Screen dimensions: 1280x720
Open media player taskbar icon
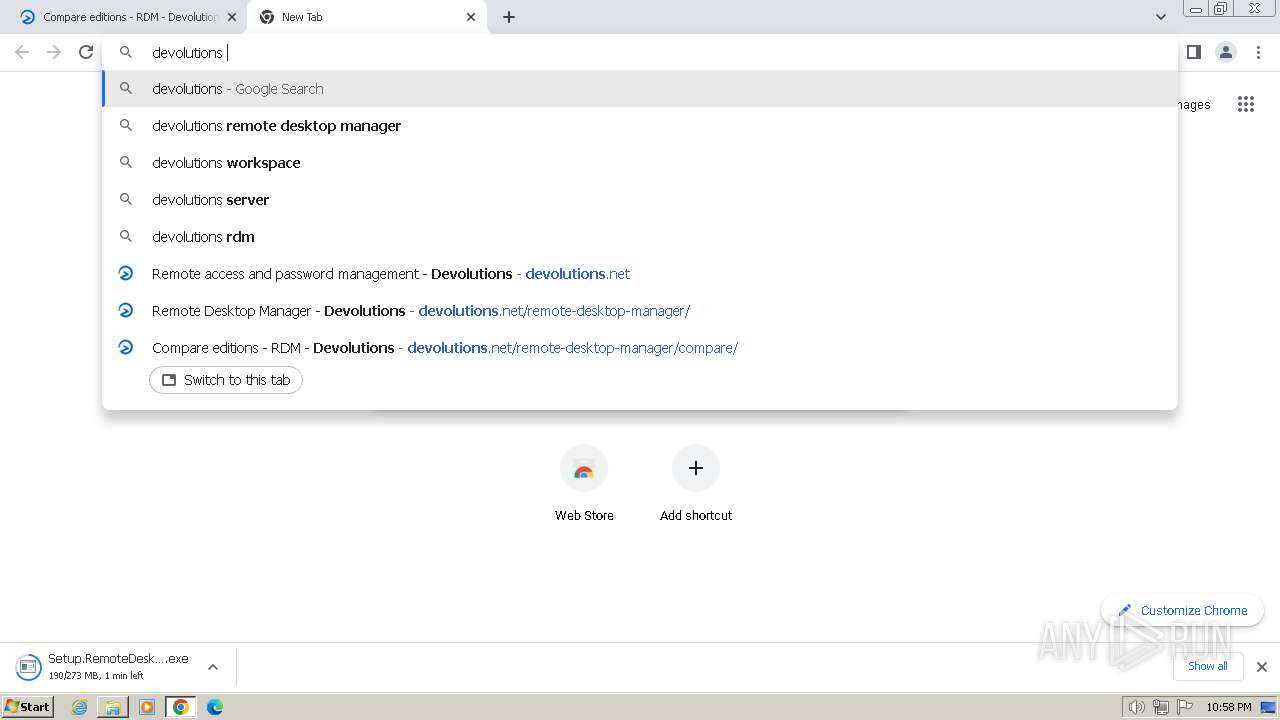(147, 707)
